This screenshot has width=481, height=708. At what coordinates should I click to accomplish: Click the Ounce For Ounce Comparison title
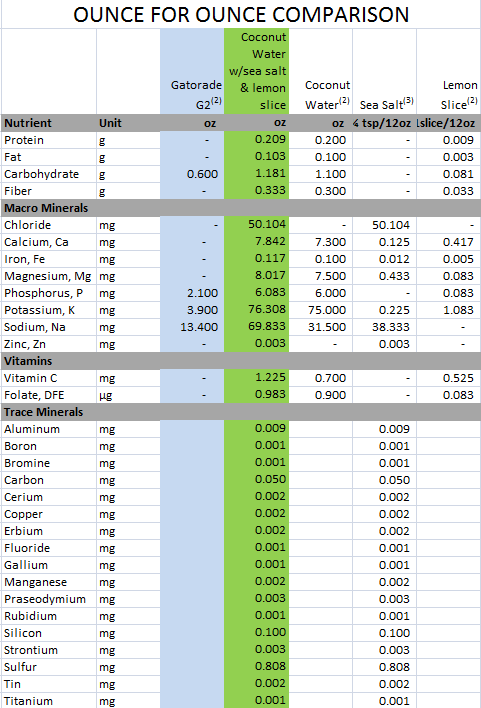241,15
